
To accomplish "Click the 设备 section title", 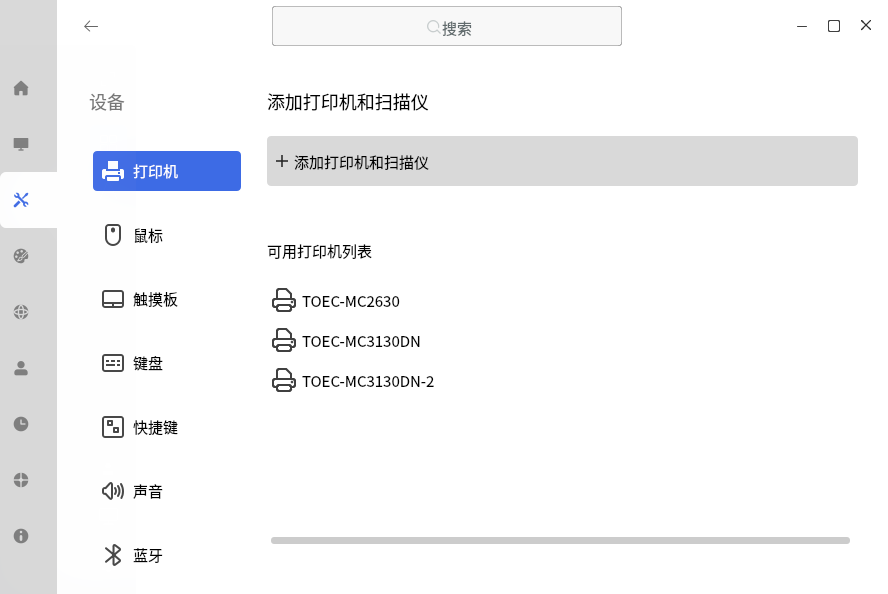I will [106, 102].
